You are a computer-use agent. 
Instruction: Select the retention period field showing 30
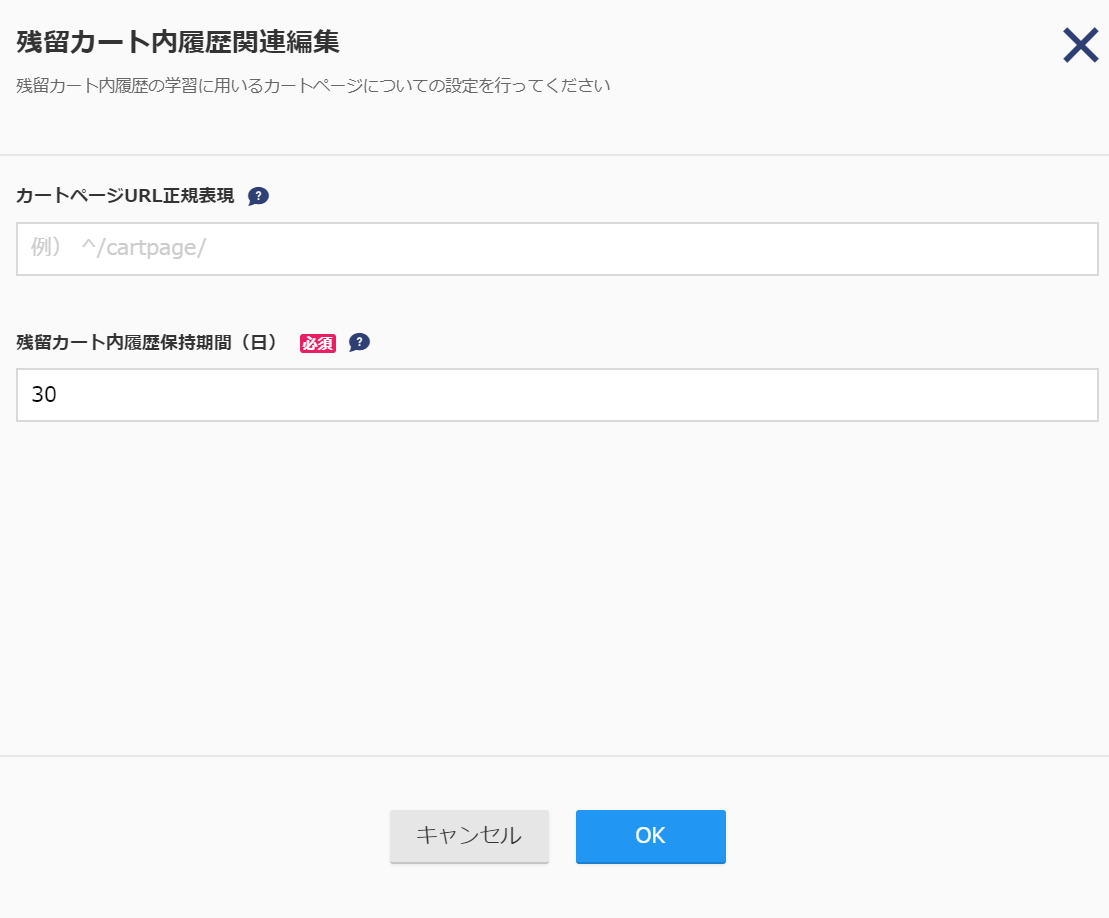point(557,395)
